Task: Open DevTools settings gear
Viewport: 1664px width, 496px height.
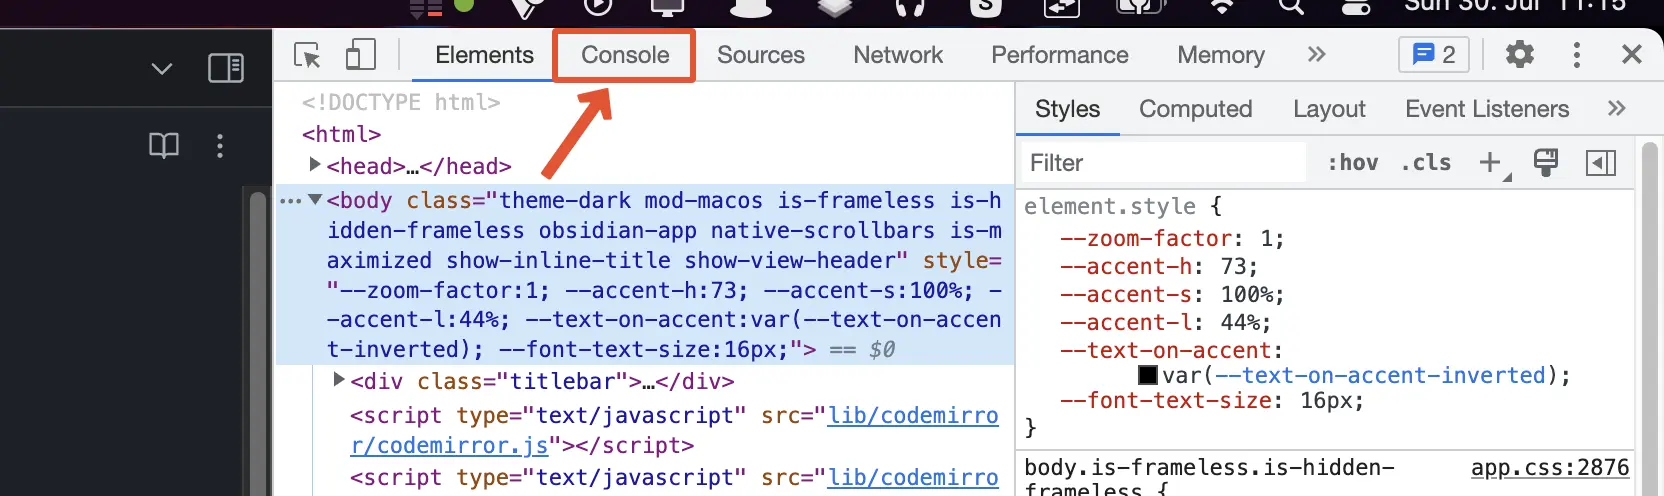Action: 1520,54
